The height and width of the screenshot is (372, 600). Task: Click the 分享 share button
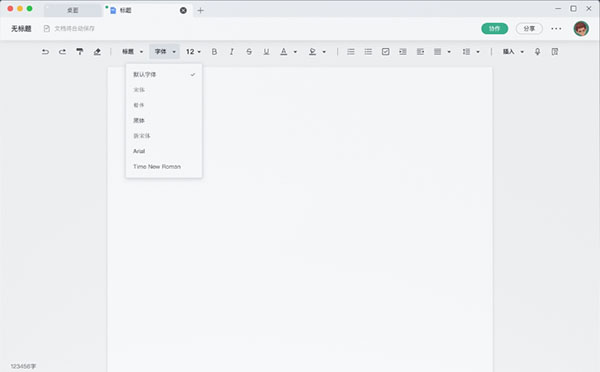(x=529, y=29)
